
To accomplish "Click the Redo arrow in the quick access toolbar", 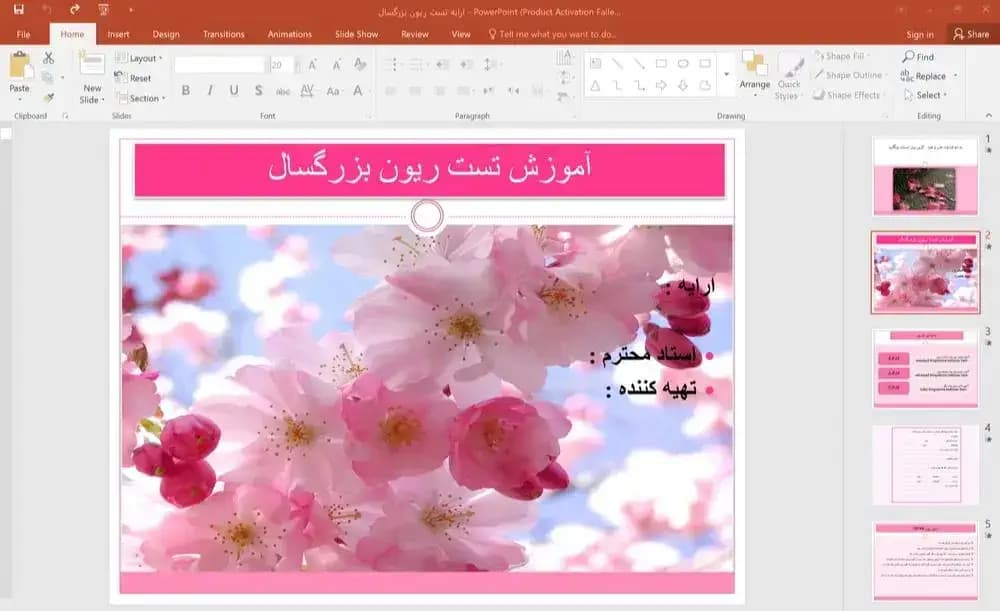I will (x=75, y=10).
